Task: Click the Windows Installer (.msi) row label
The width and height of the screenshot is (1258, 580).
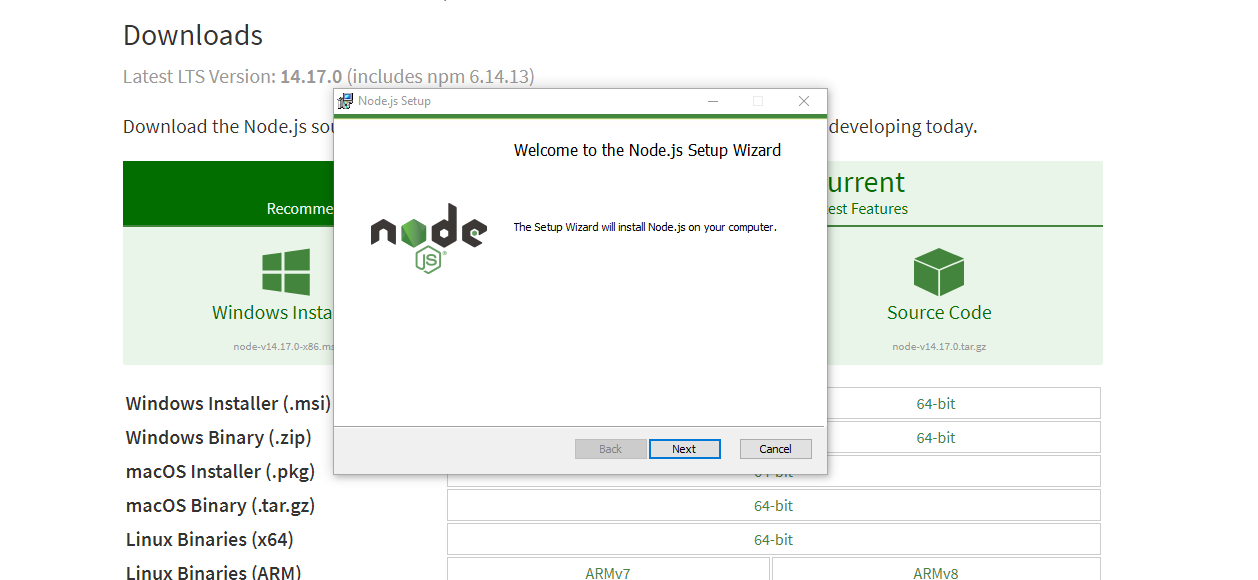Action: (x=228, y=404)
